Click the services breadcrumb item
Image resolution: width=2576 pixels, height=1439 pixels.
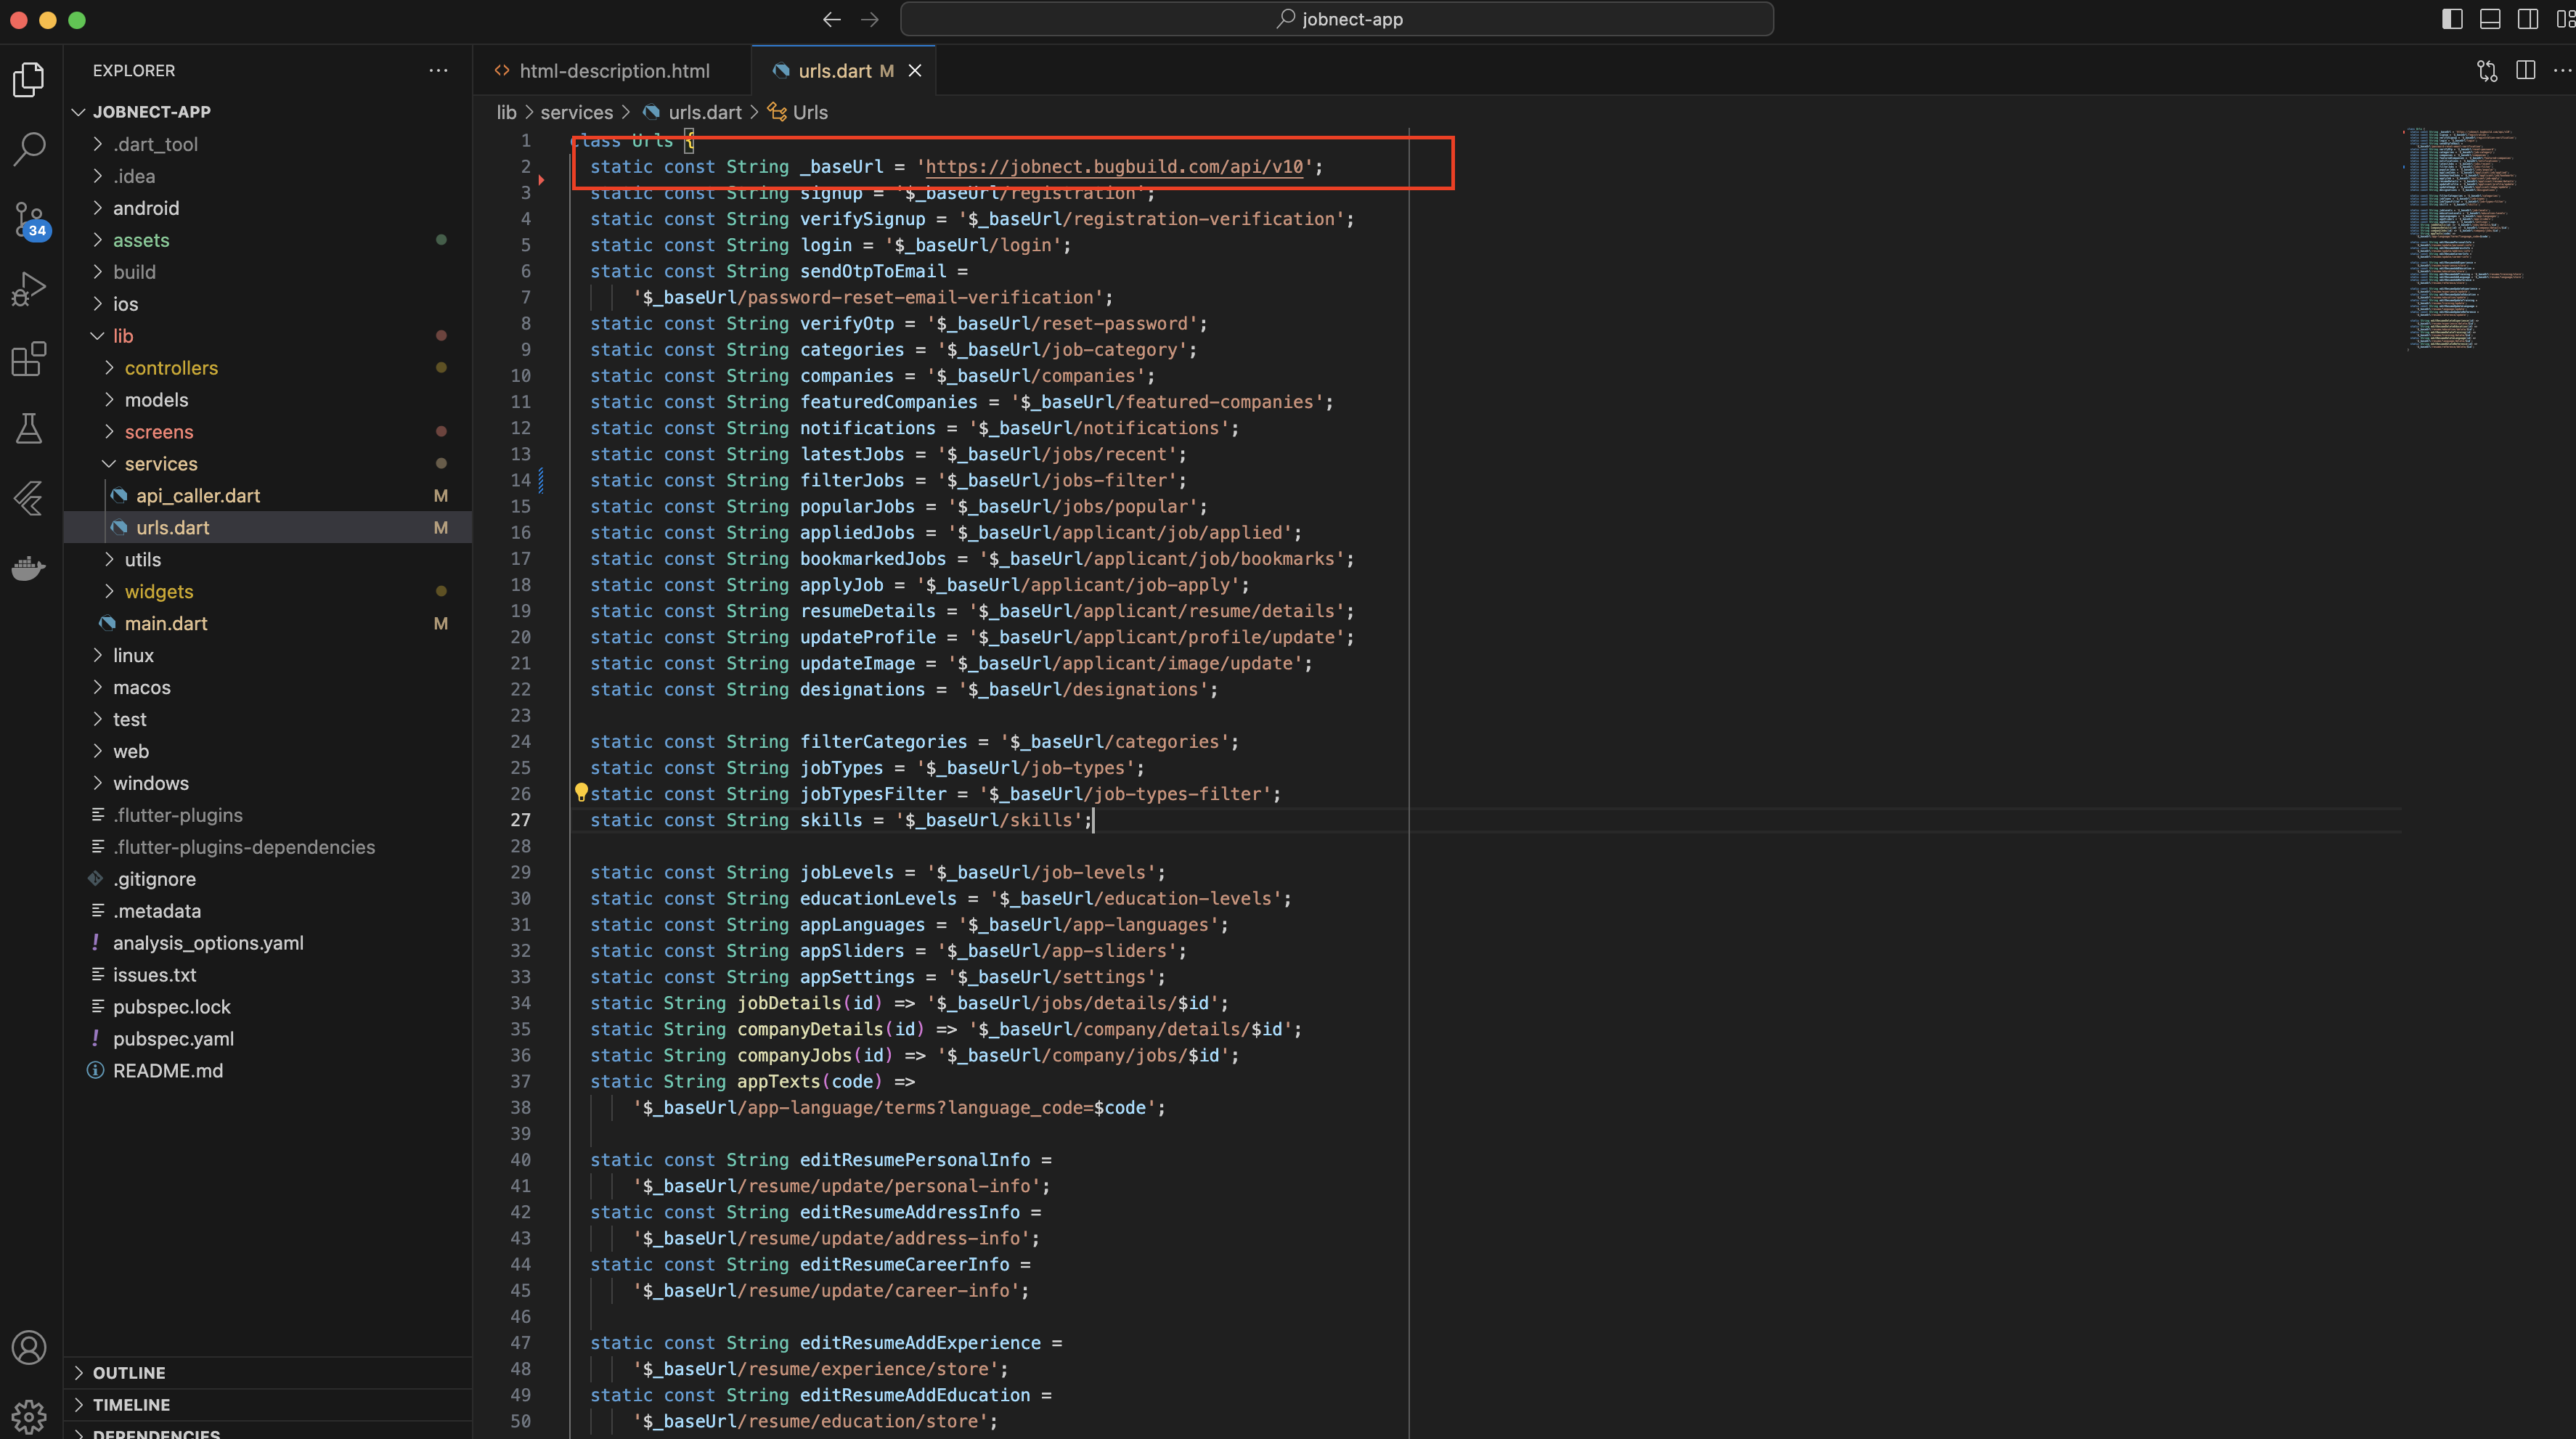pos(576,113)
